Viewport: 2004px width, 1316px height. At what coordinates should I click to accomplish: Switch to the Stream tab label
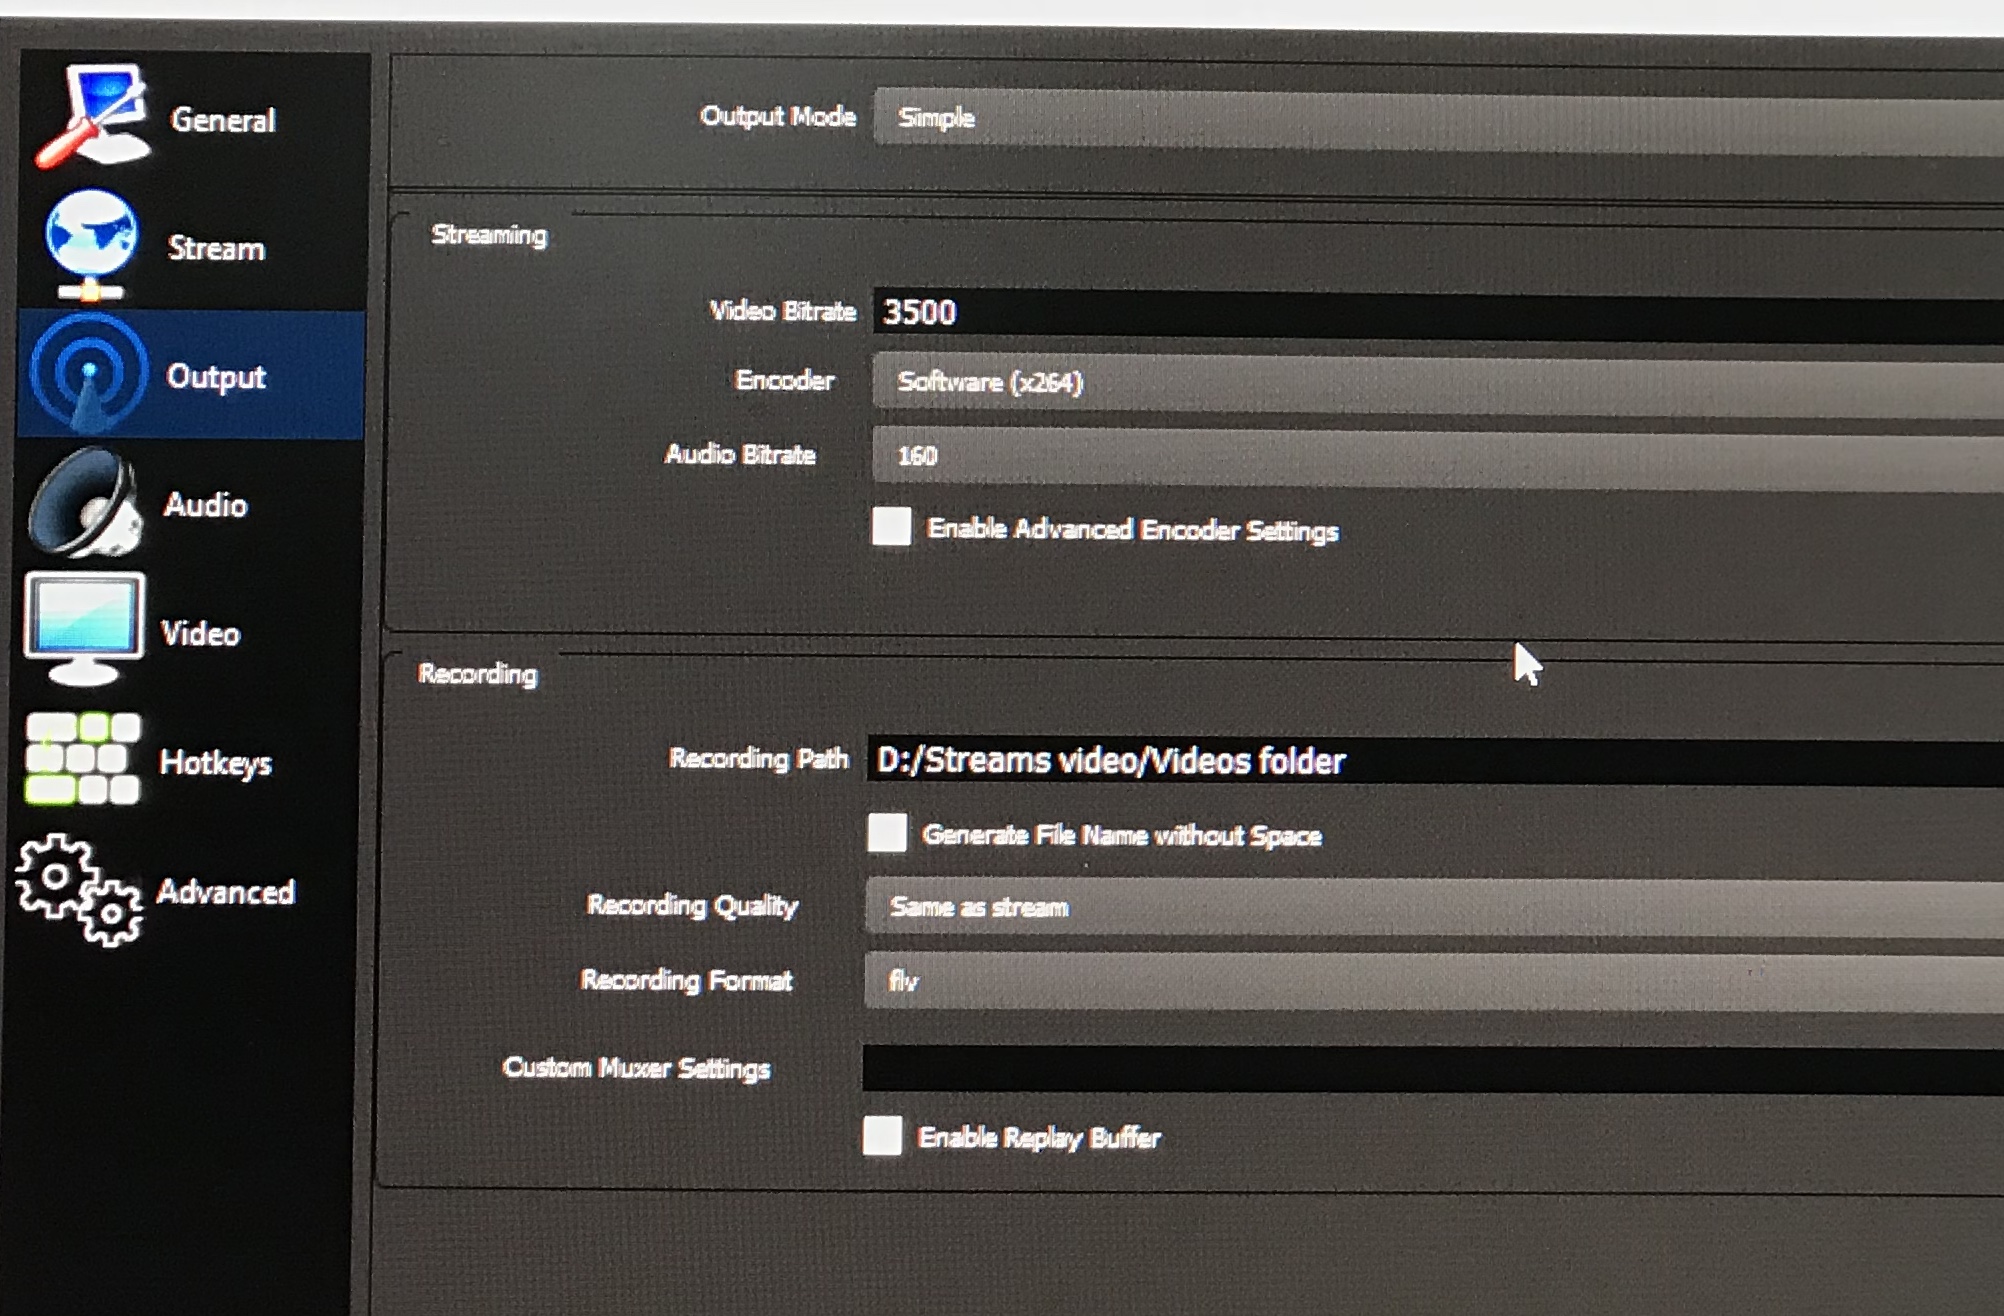(216, 248)
